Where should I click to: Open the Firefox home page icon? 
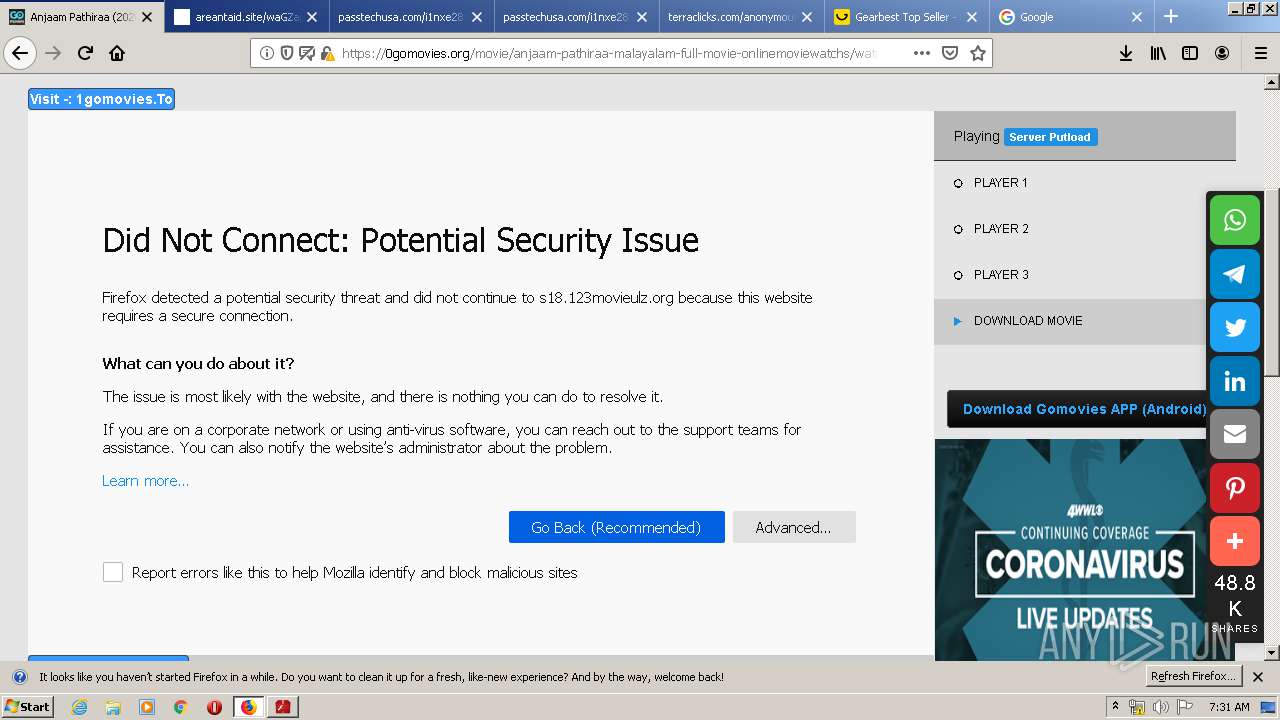[117, 53]
